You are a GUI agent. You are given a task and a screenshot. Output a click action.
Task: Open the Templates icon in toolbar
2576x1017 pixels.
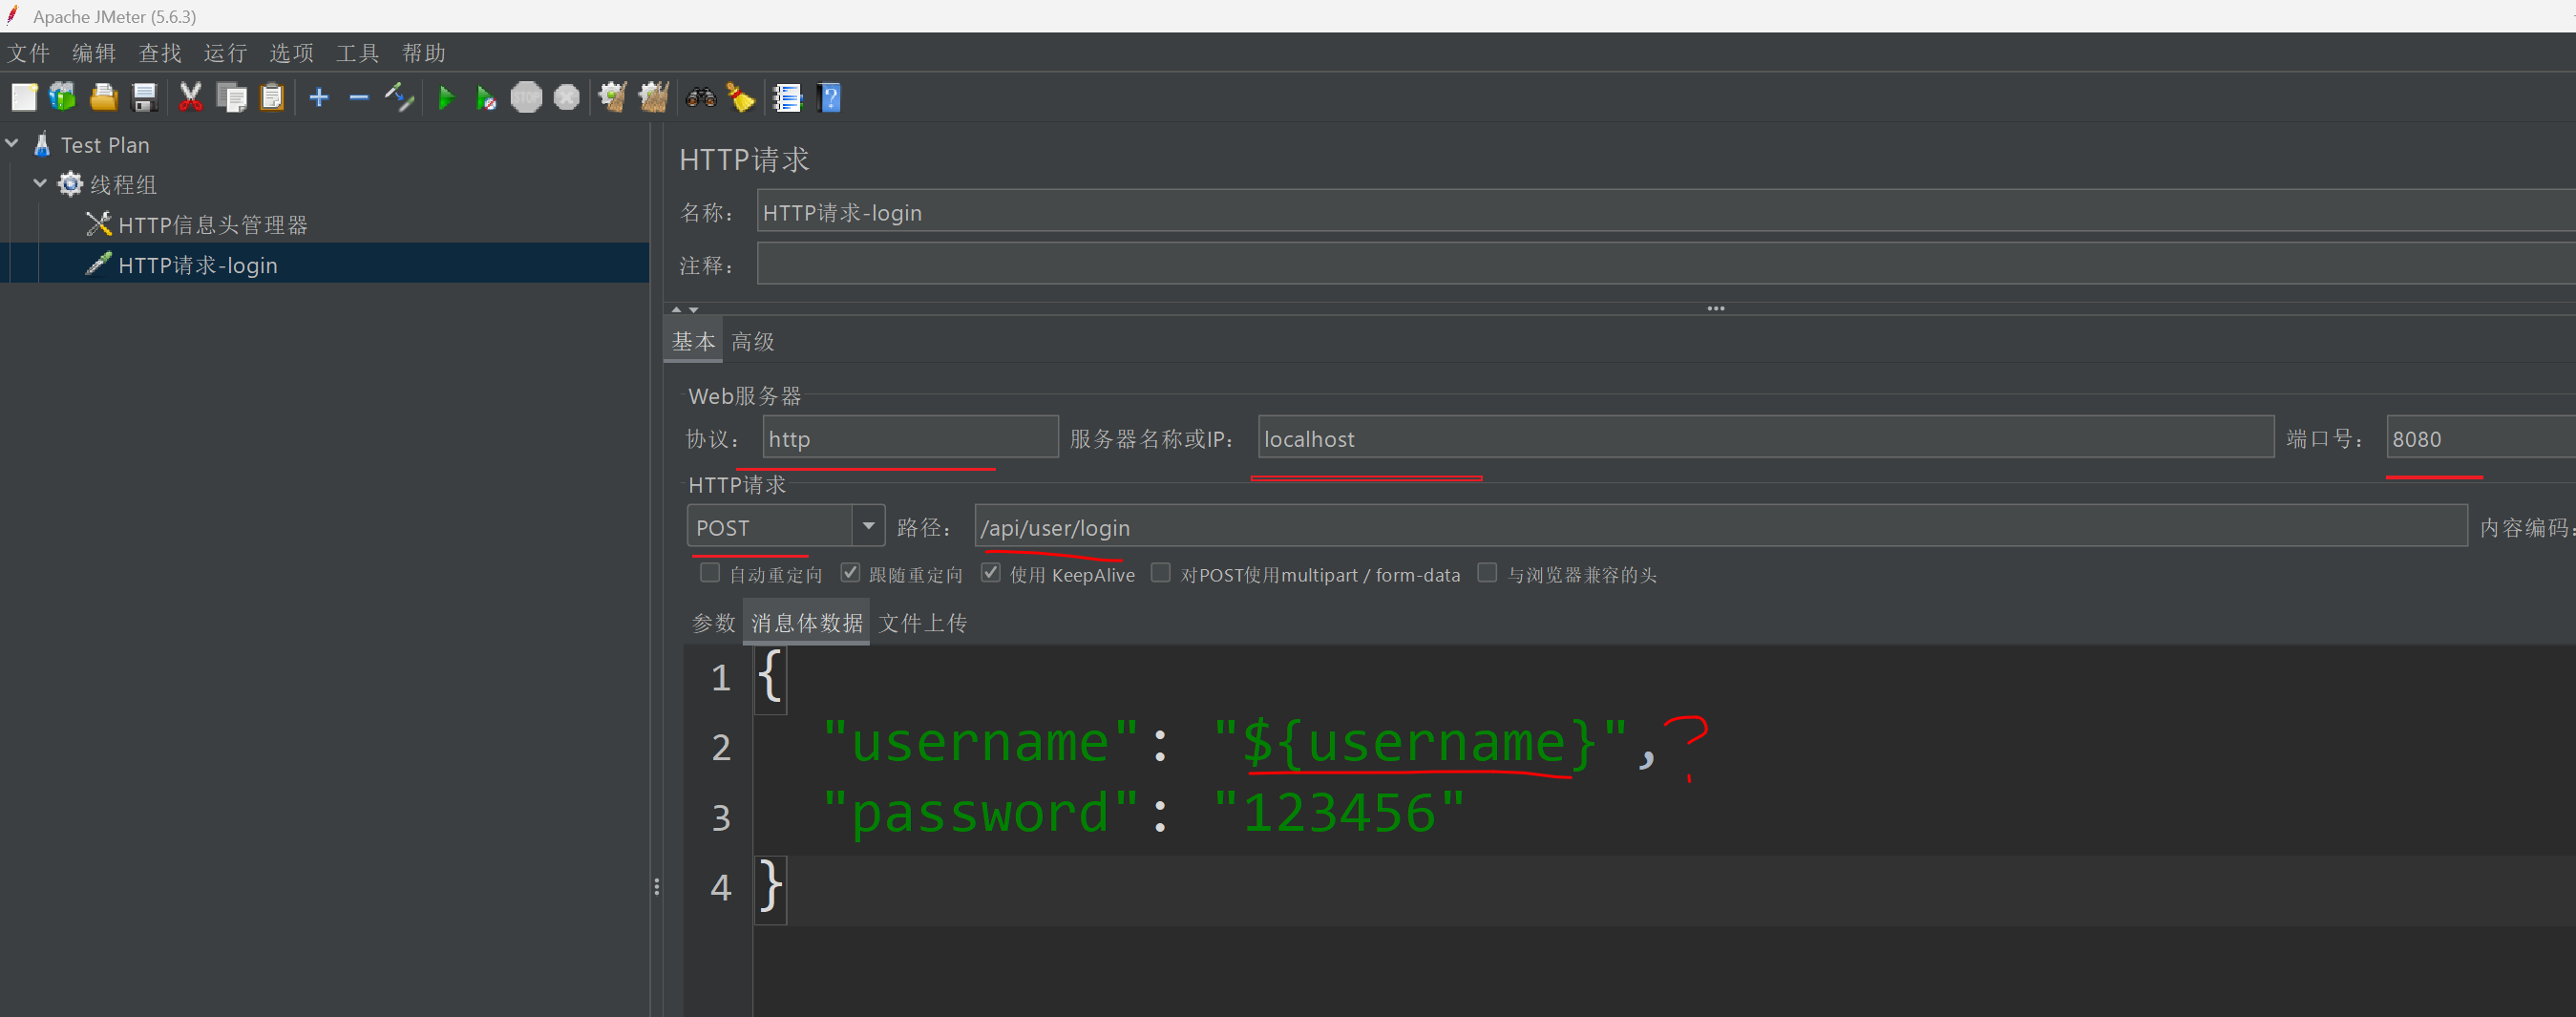[63, 97]
